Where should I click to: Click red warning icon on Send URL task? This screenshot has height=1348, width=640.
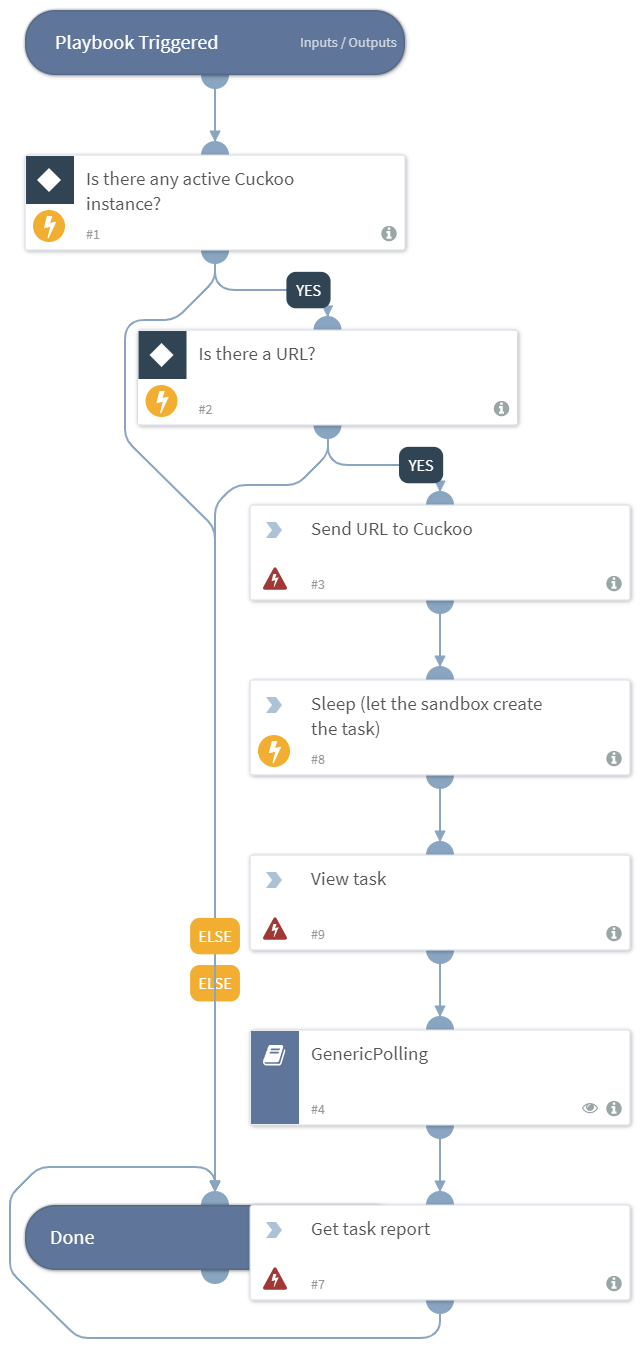coord(274,579)
